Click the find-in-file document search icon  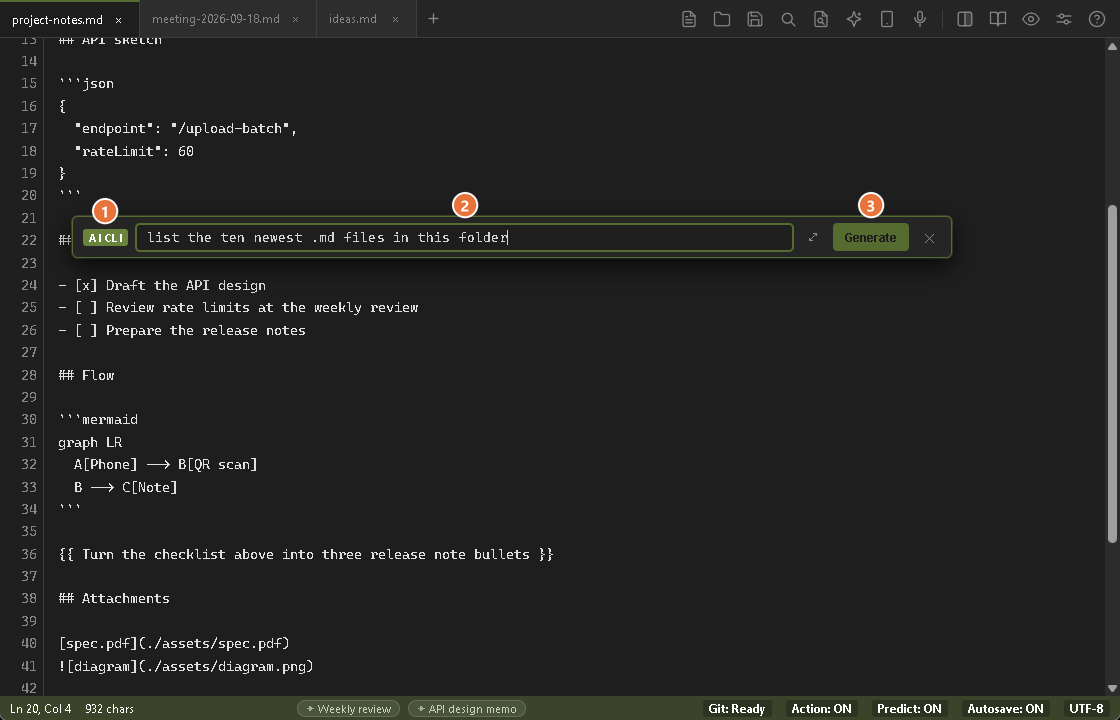point(821,19)
